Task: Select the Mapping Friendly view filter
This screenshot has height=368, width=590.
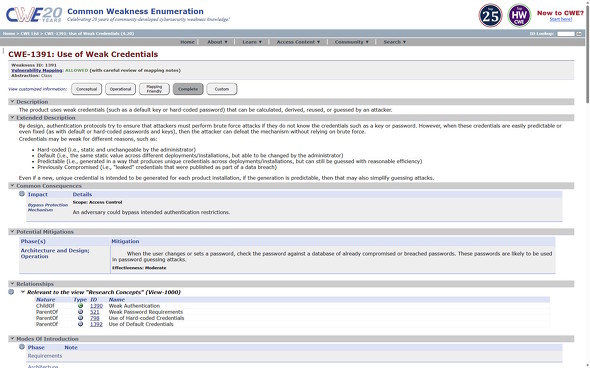Action: pos(154,89)
